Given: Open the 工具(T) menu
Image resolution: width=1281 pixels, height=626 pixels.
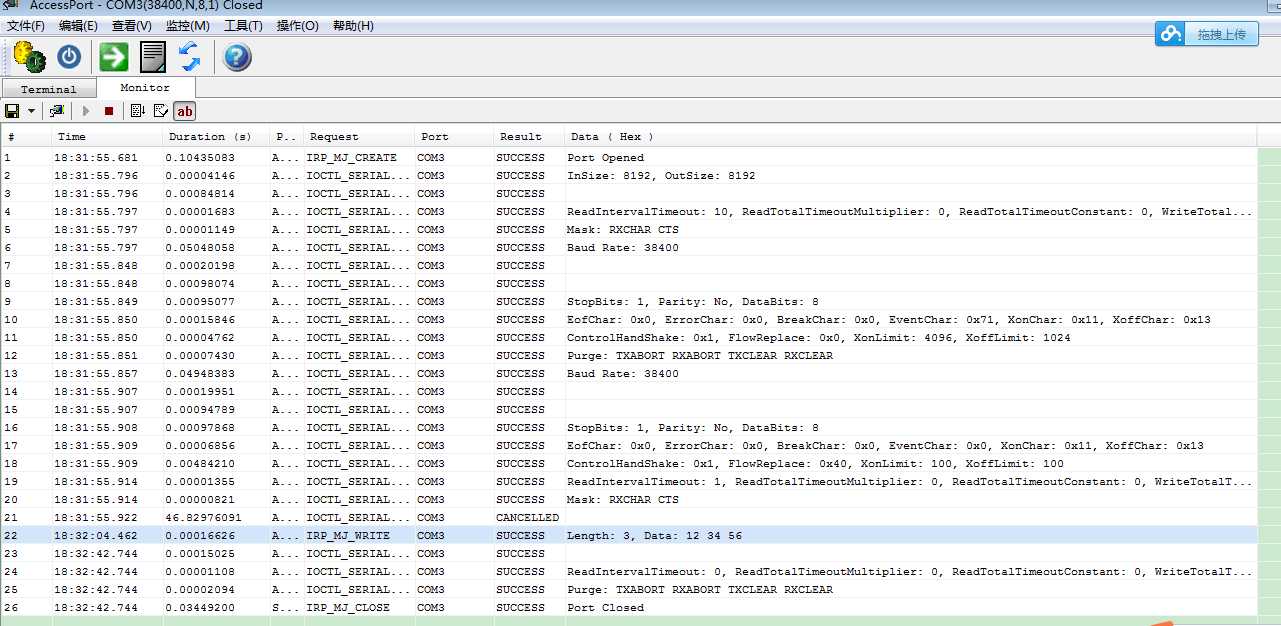Looking at the screenshot, I should click(x=243, y=26).
